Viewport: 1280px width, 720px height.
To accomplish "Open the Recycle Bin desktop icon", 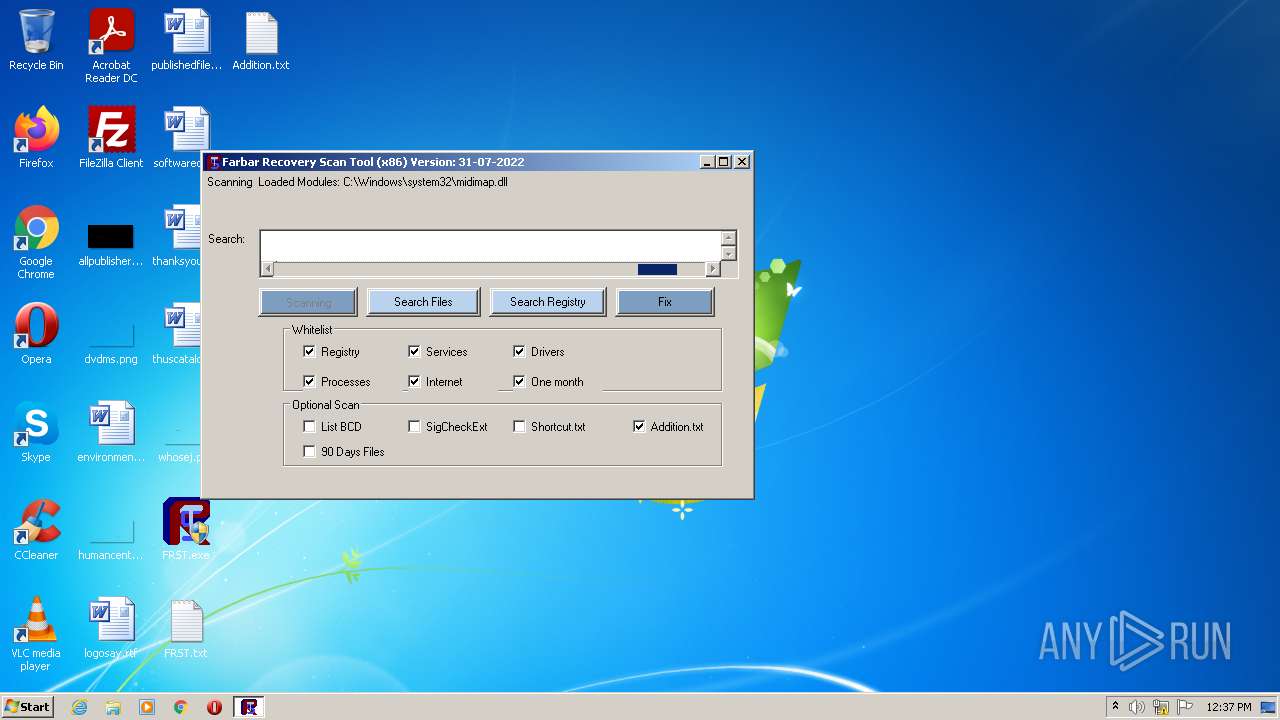I will (x=36, y=40).
